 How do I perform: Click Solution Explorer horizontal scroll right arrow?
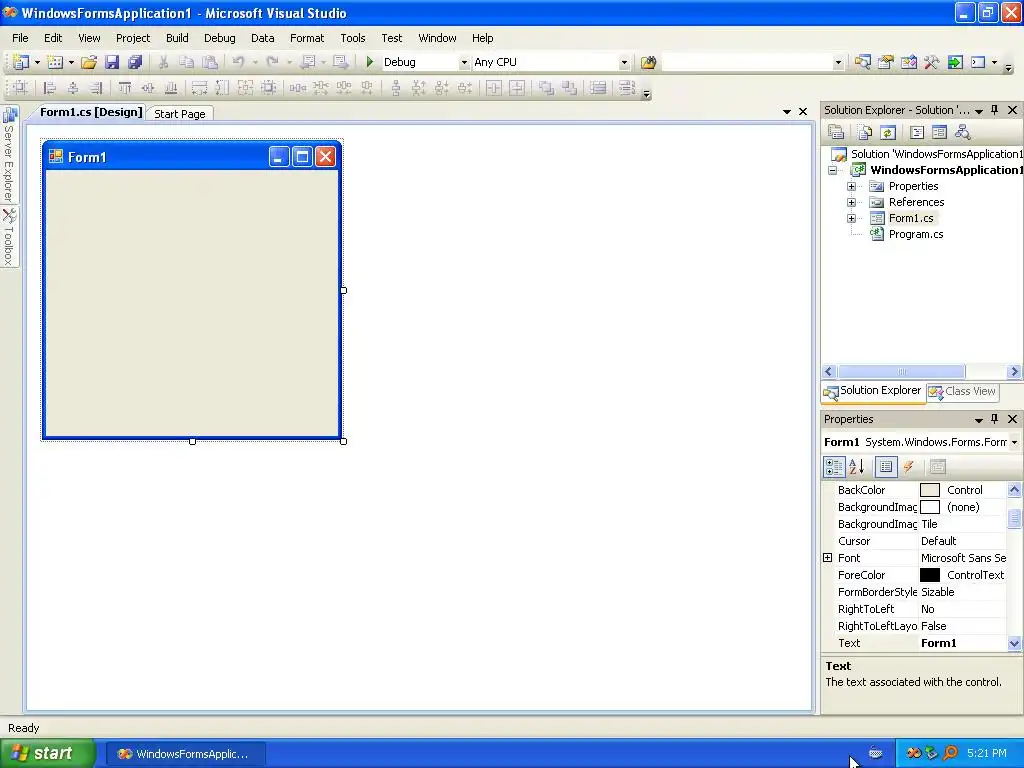[1014, 372]
